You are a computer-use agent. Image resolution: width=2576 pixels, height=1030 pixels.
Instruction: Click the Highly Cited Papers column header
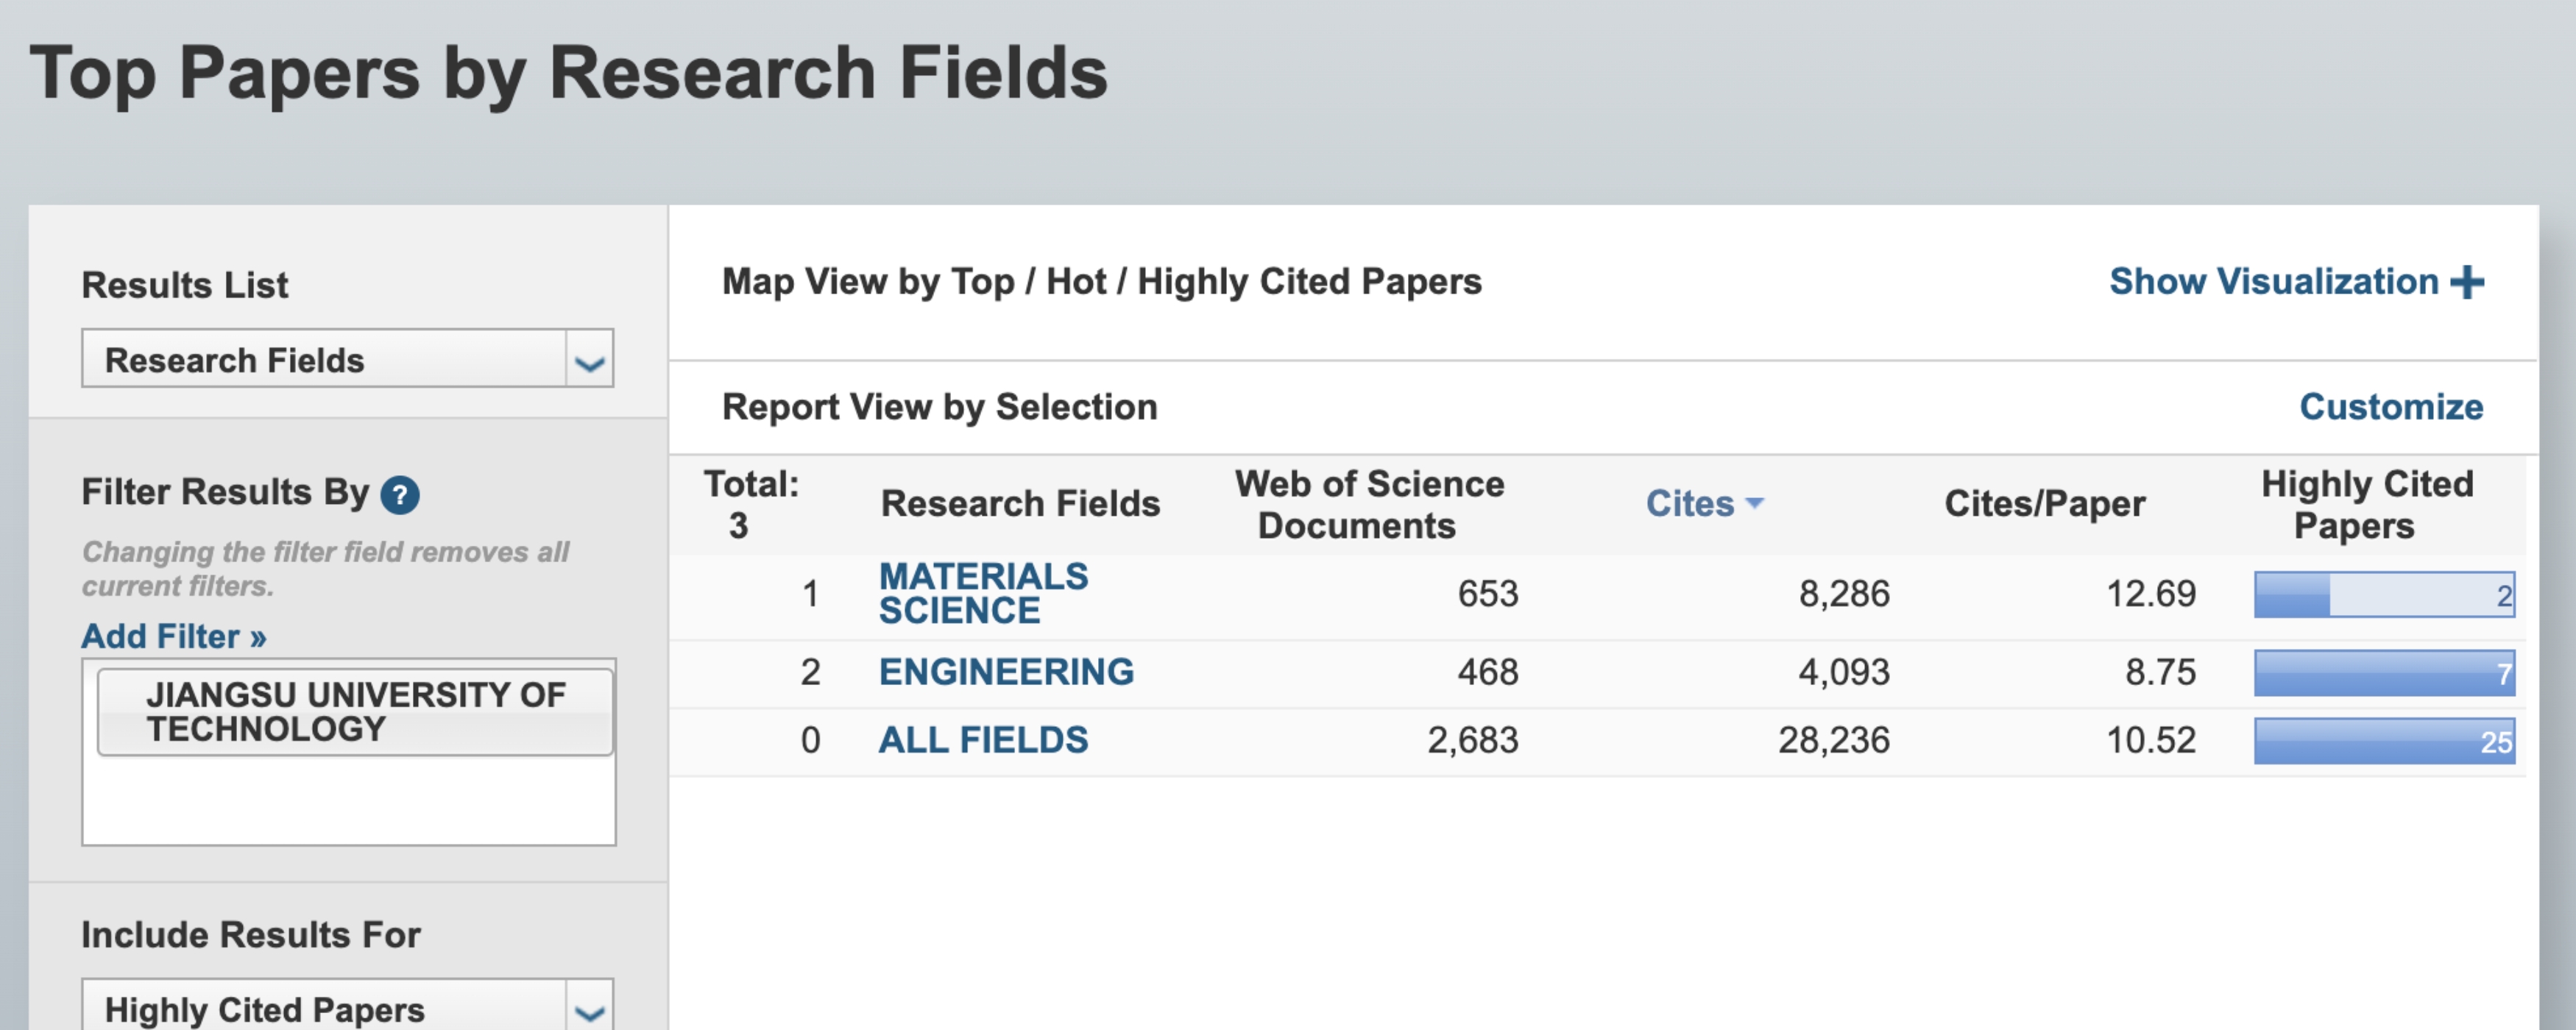[2366, 505]
